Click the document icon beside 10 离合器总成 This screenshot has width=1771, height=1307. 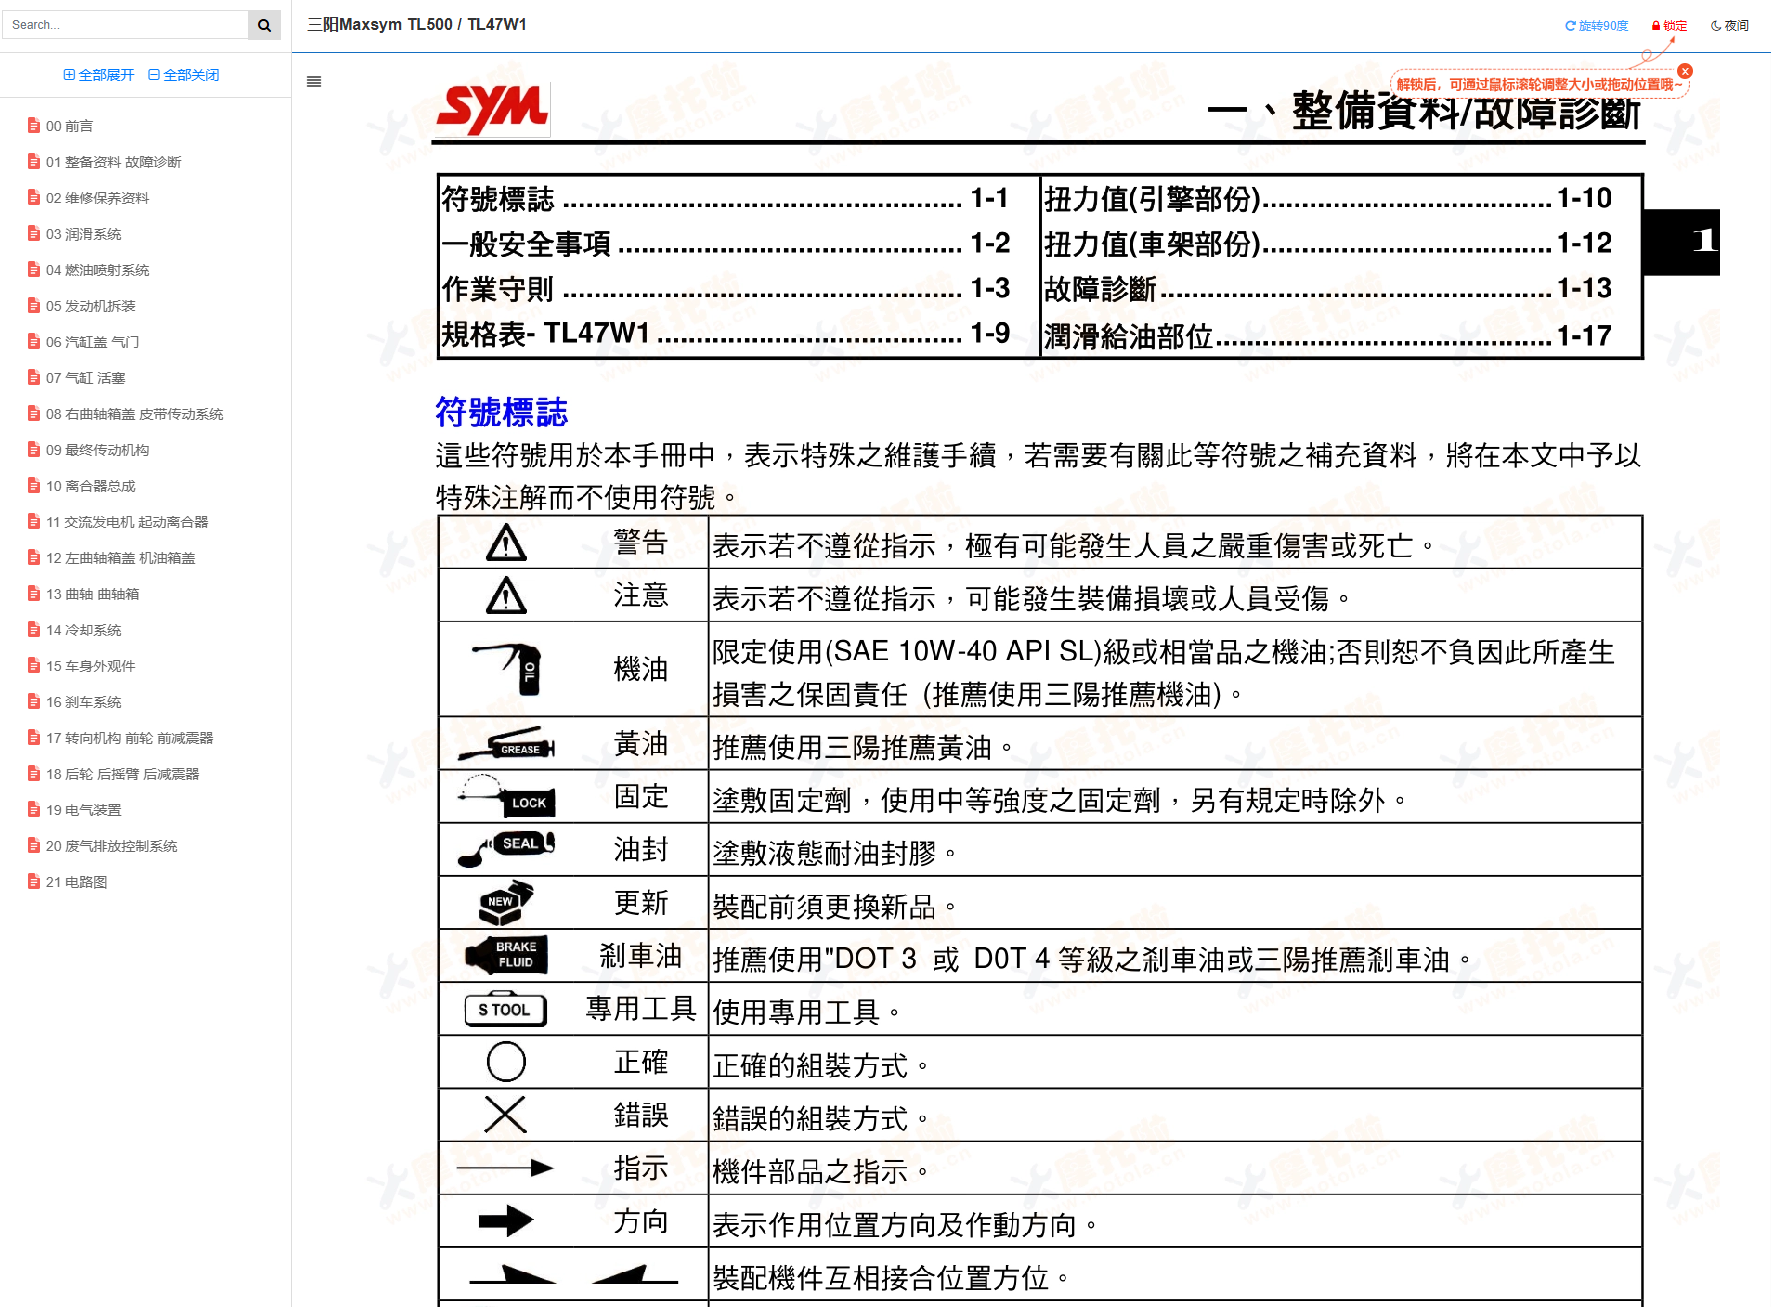[34, 486]
